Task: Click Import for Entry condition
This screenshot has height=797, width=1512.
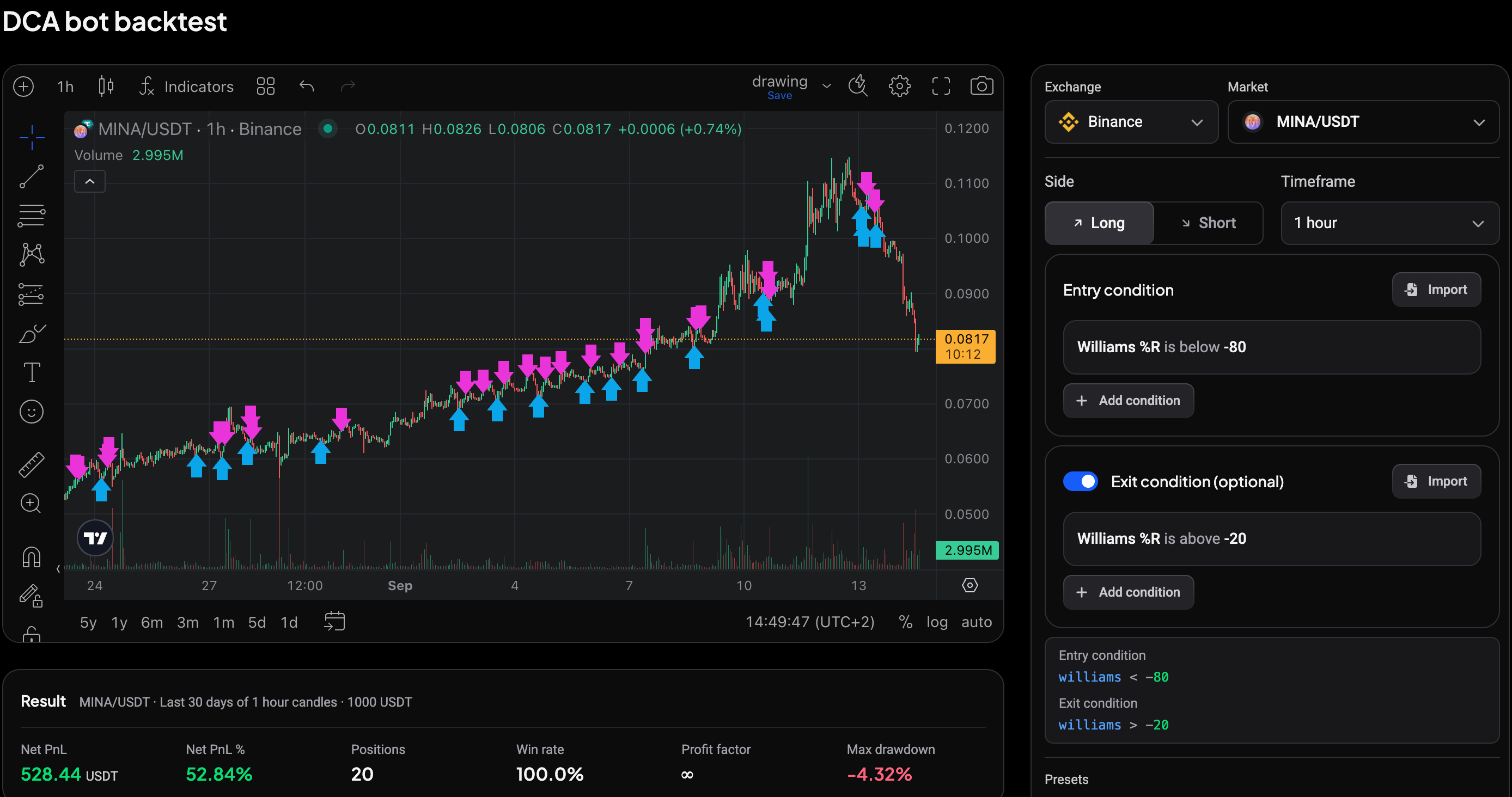Action: [1436, 290]
